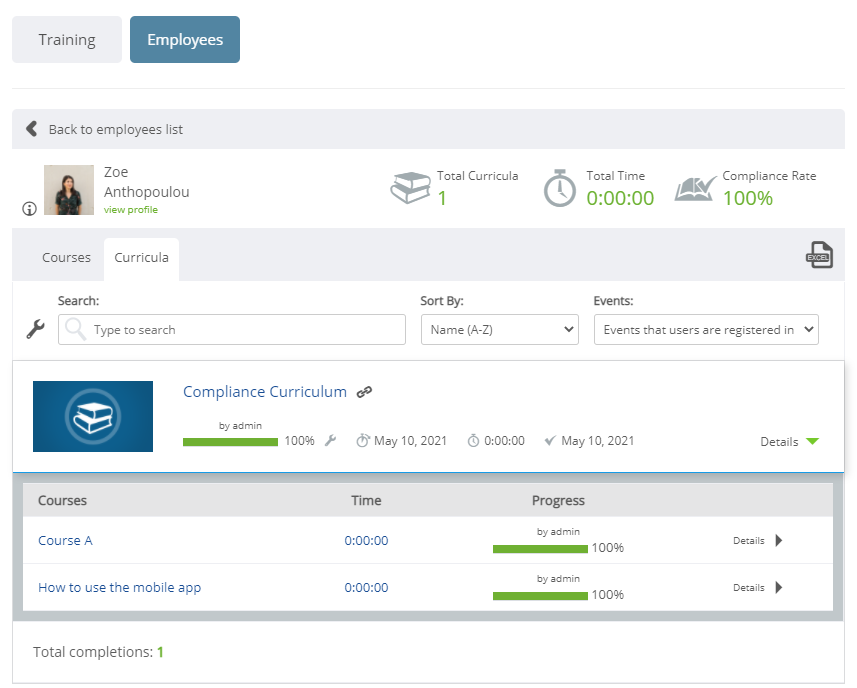Click the start date stopwatch icon
The width and height of the screenshot is (857, 688).
(x=363, y=440)
